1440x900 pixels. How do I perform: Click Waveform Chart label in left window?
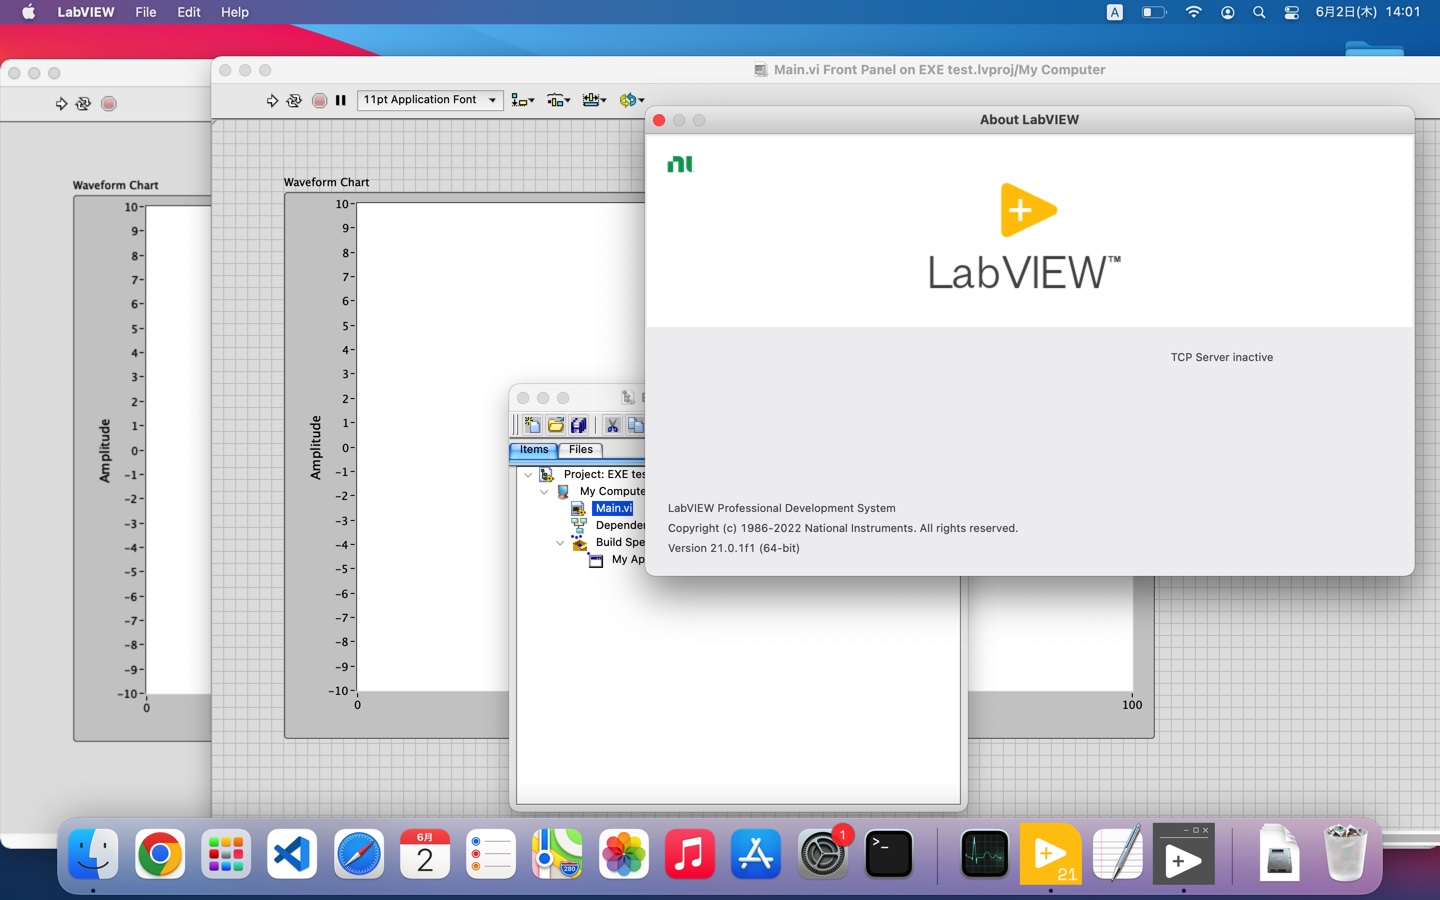coord(115,185)
